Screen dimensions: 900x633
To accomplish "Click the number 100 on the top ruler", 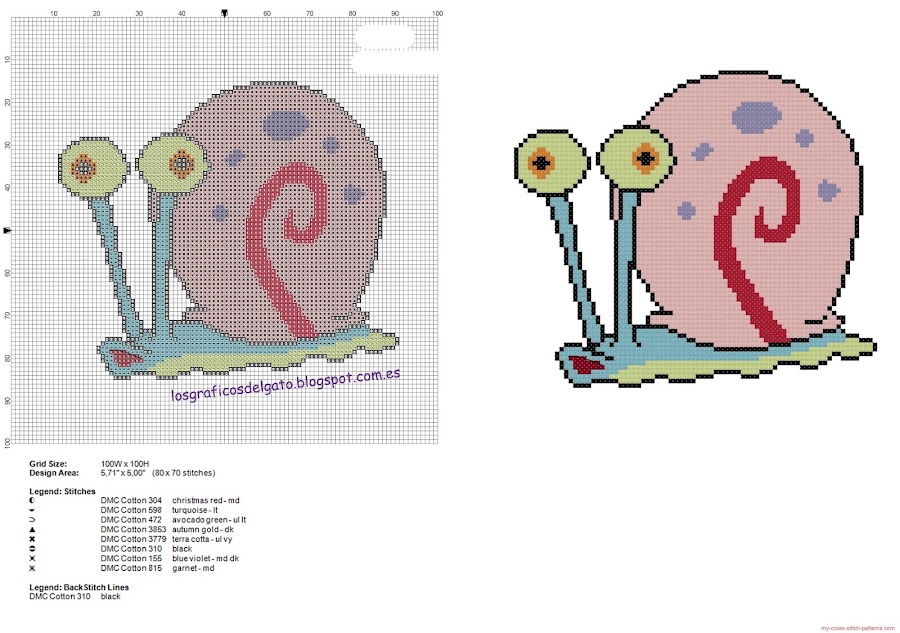I will pos(437,13).
